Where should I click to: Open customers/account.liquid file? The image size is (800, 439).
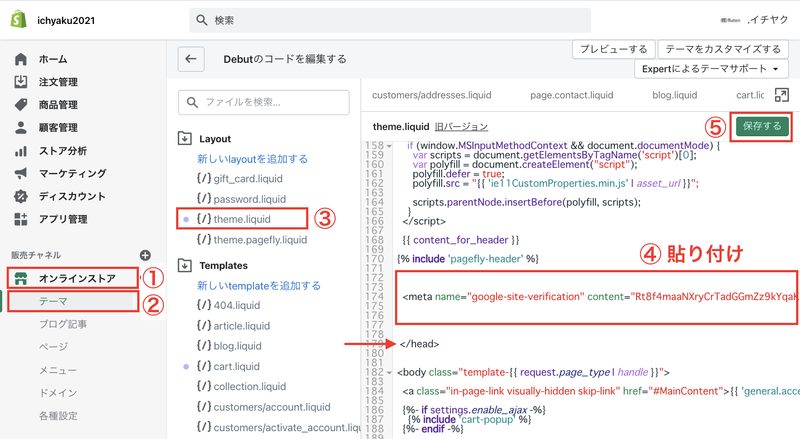[272, 407]
